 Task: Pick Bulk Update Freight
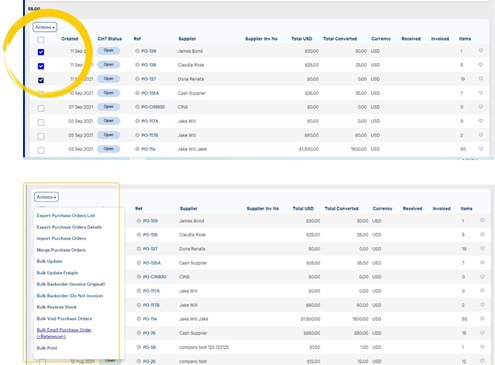57,273
